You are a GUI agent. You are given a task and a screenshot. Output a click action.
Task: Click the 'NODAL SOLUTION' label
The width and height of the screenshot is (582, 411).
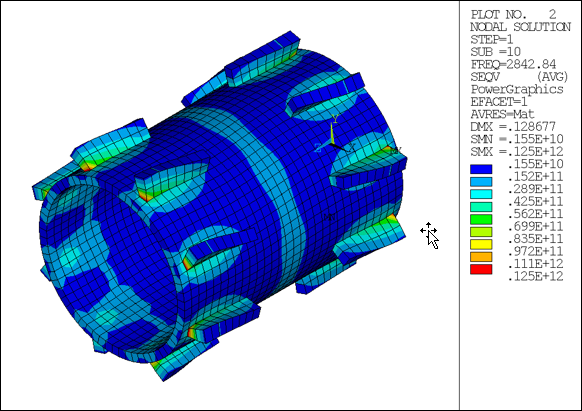coord(520,27)
